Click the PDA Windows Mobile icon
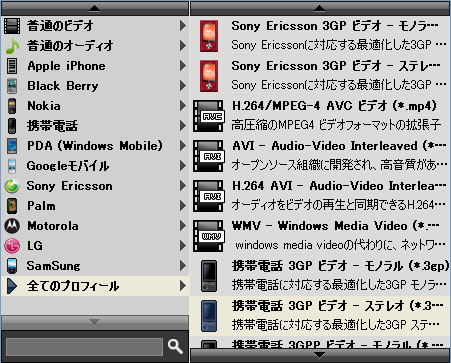 [x=12, y=146]
